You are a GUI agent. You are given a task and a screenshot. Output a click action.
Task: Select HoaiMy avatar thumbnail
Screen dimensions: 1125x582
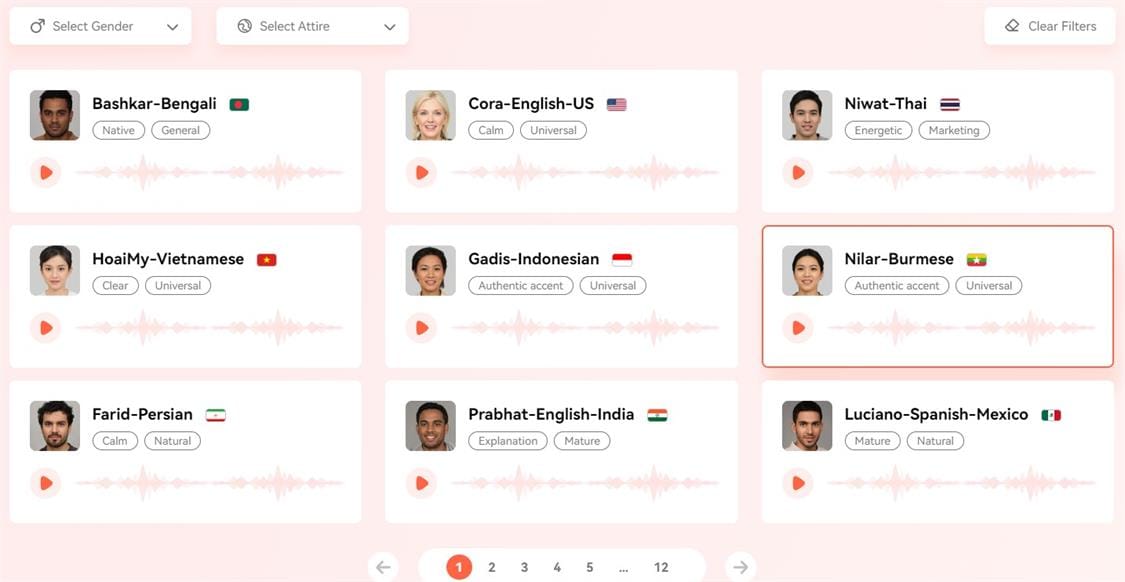[55, 271]
